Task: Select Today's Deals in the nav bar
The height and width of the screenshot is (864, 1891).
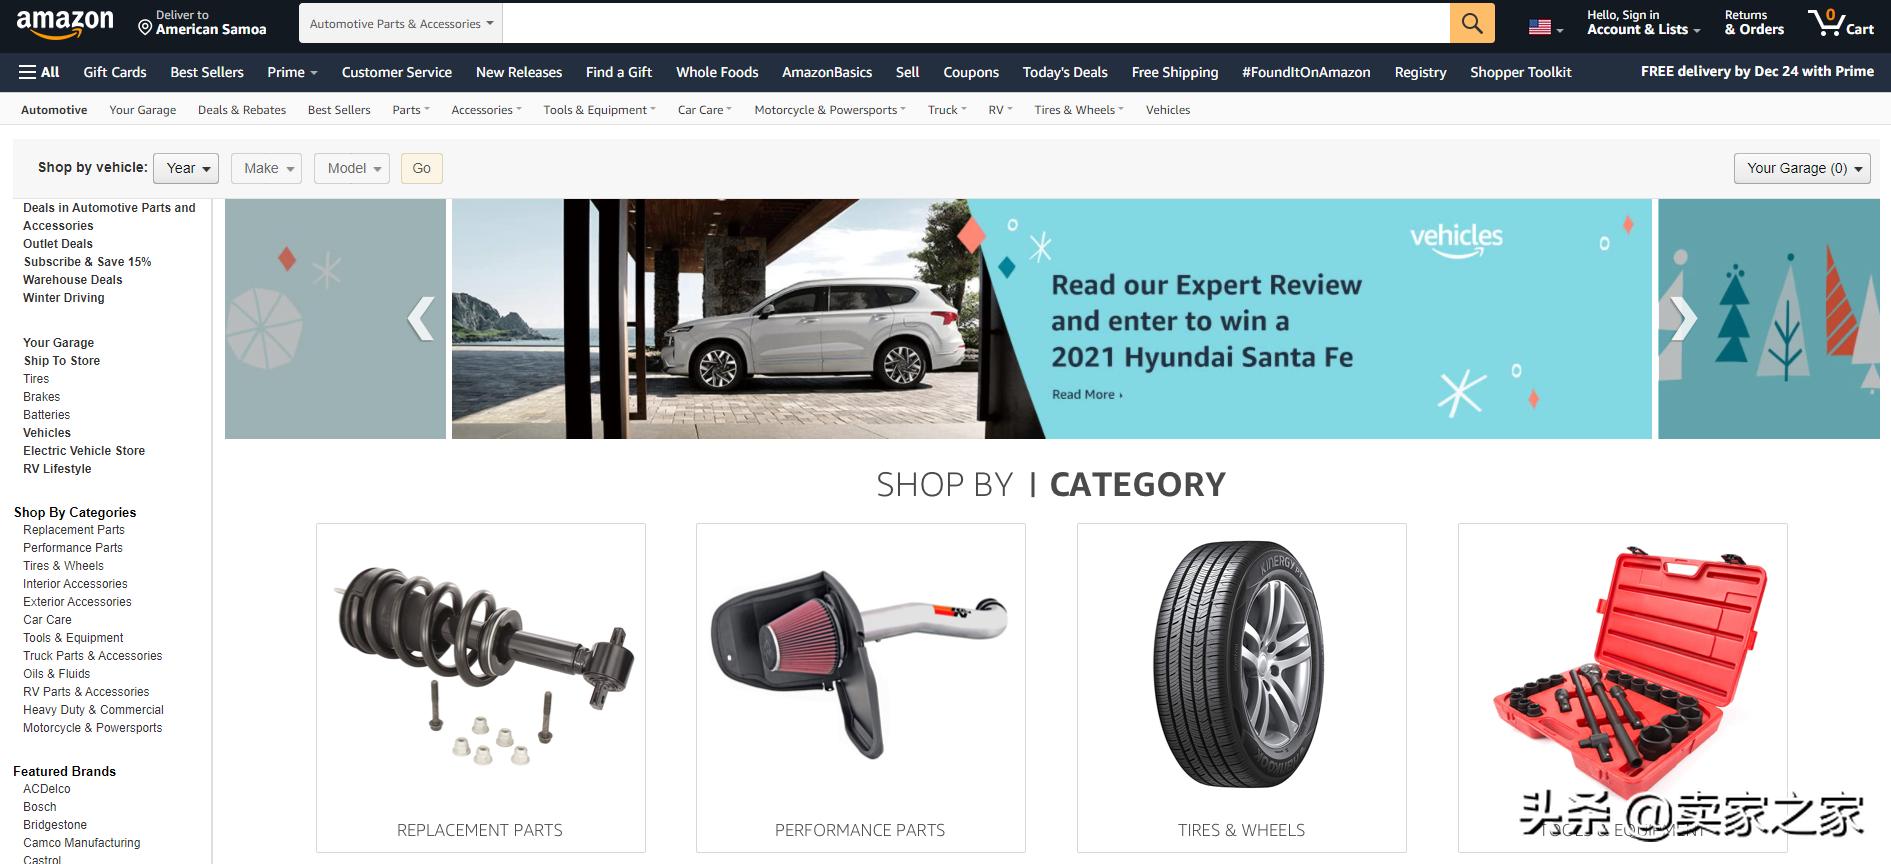Action: [x=1065, y=72]
